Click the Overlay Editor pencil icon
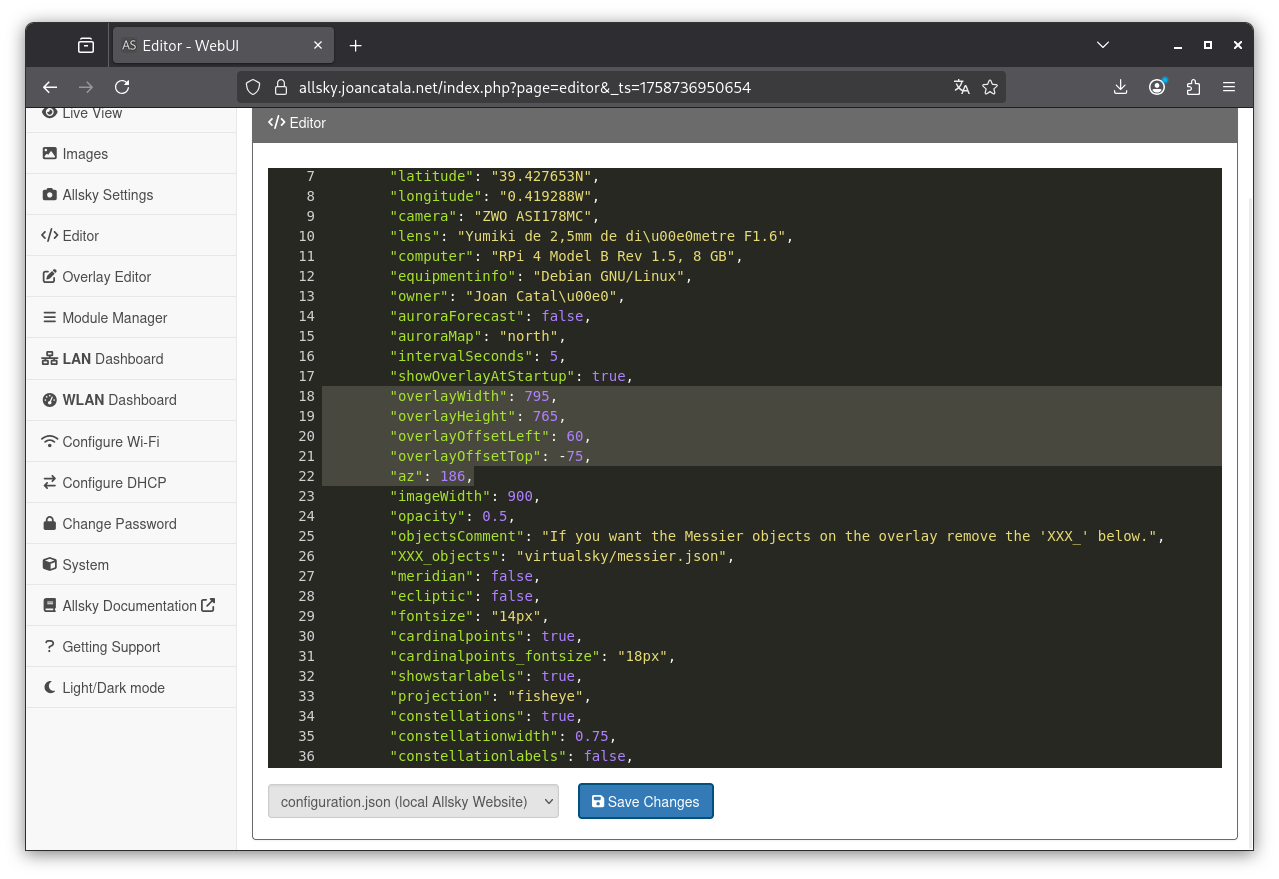 click(x=49, y=277)
